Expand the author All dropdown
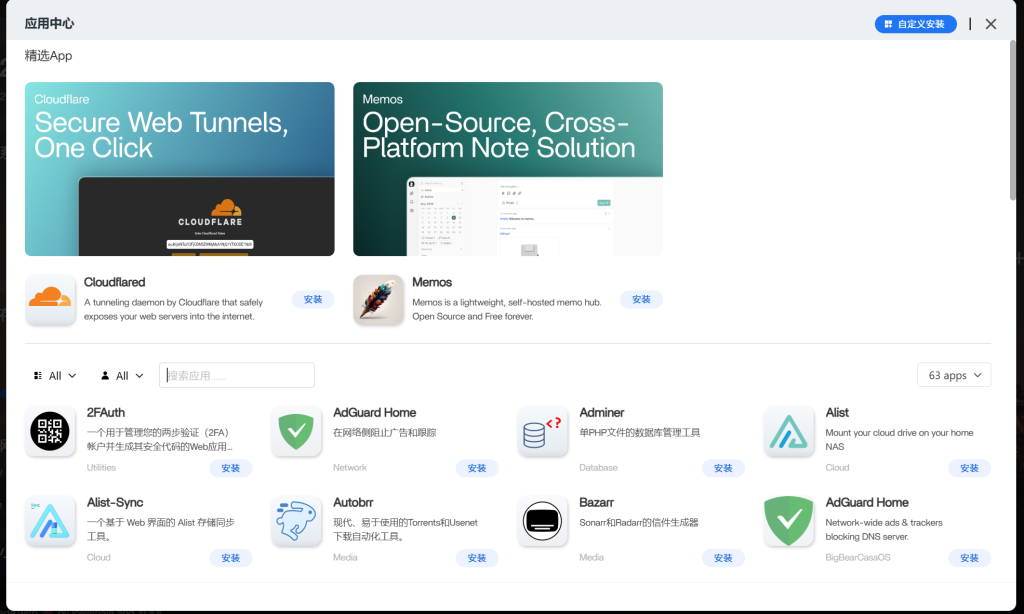The height and width of the screenshot is (614, 1024). pos(122,376)
